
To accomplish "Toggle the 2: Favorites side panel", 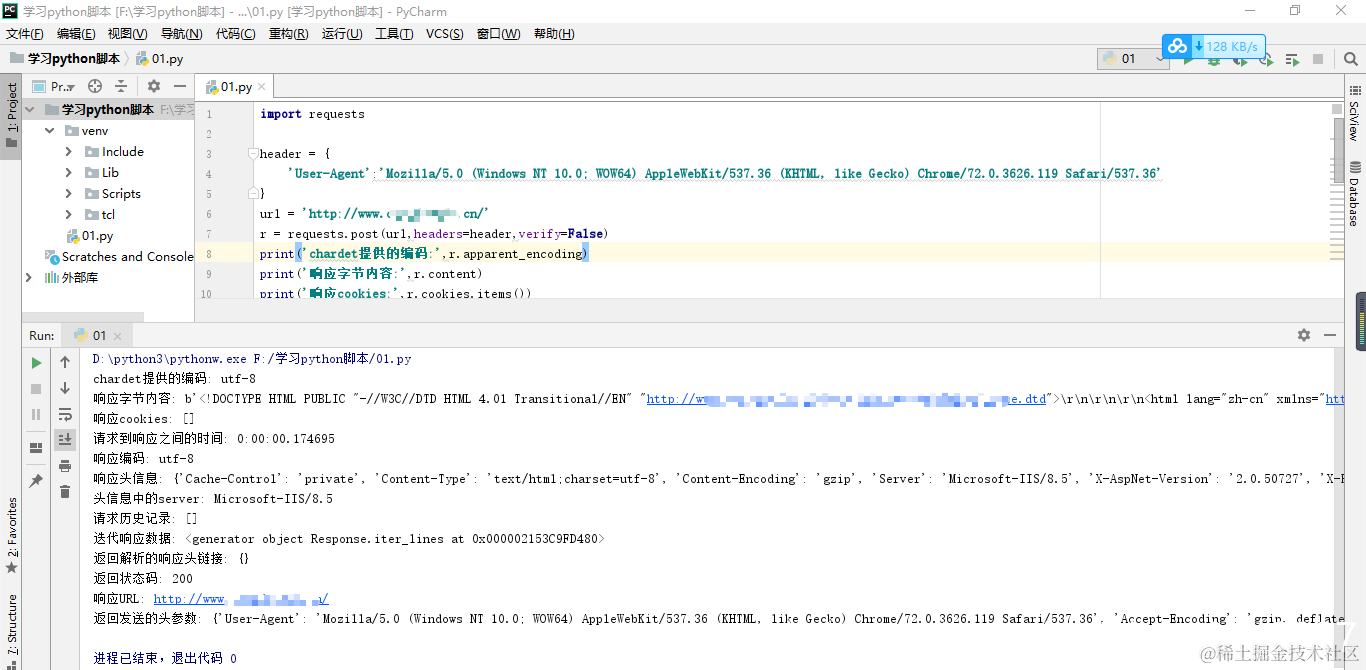I will tap(11, 536).
